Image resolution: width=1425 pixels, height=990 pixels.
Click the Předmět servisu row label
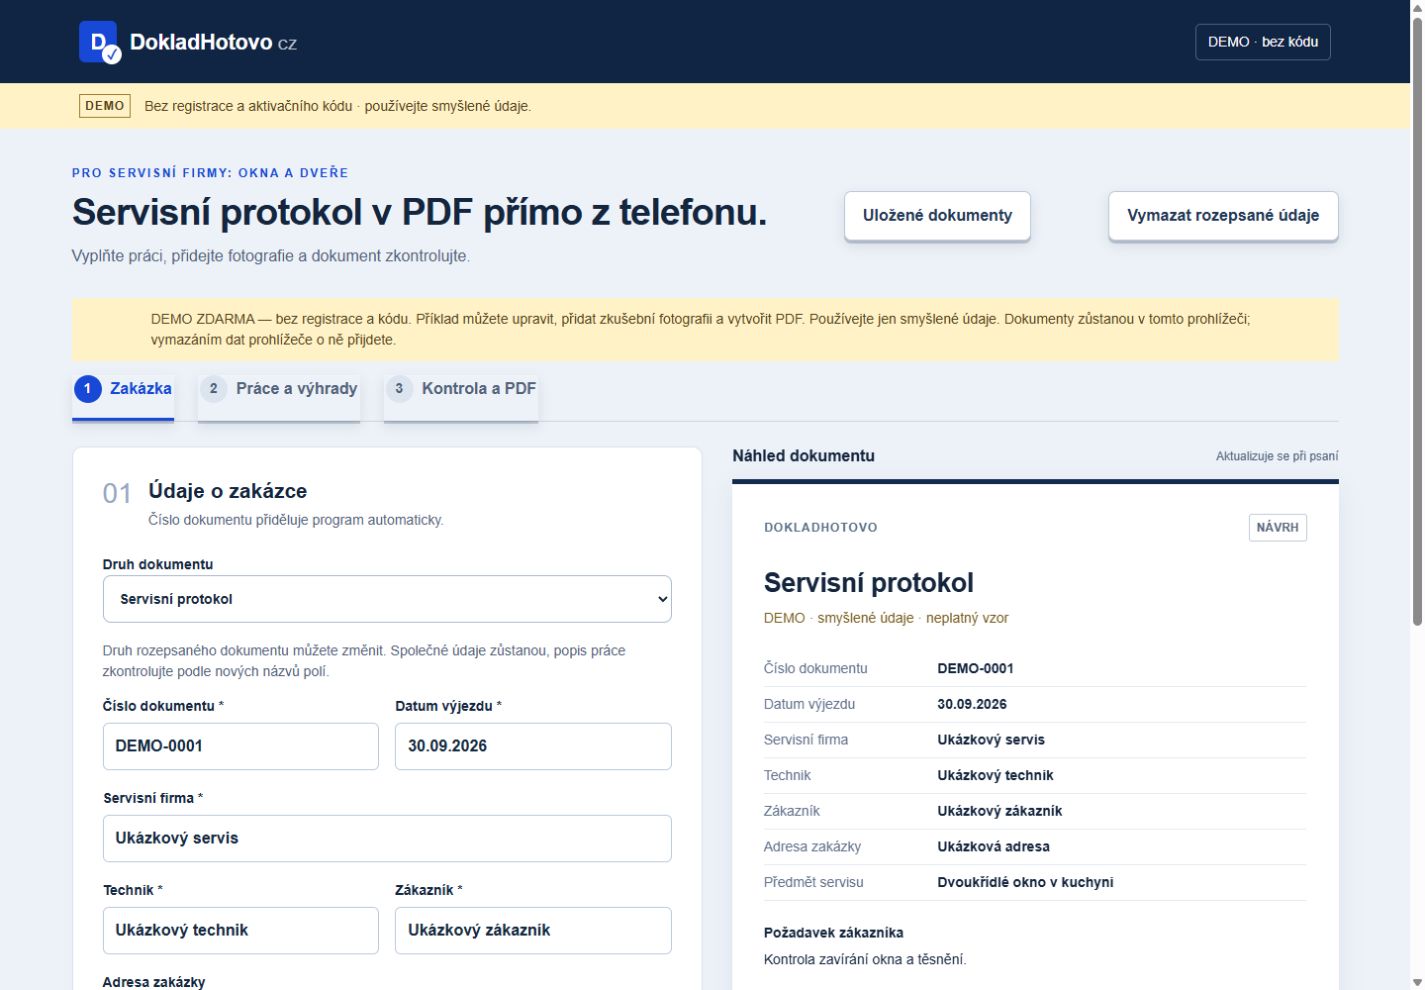pos(813,882)
